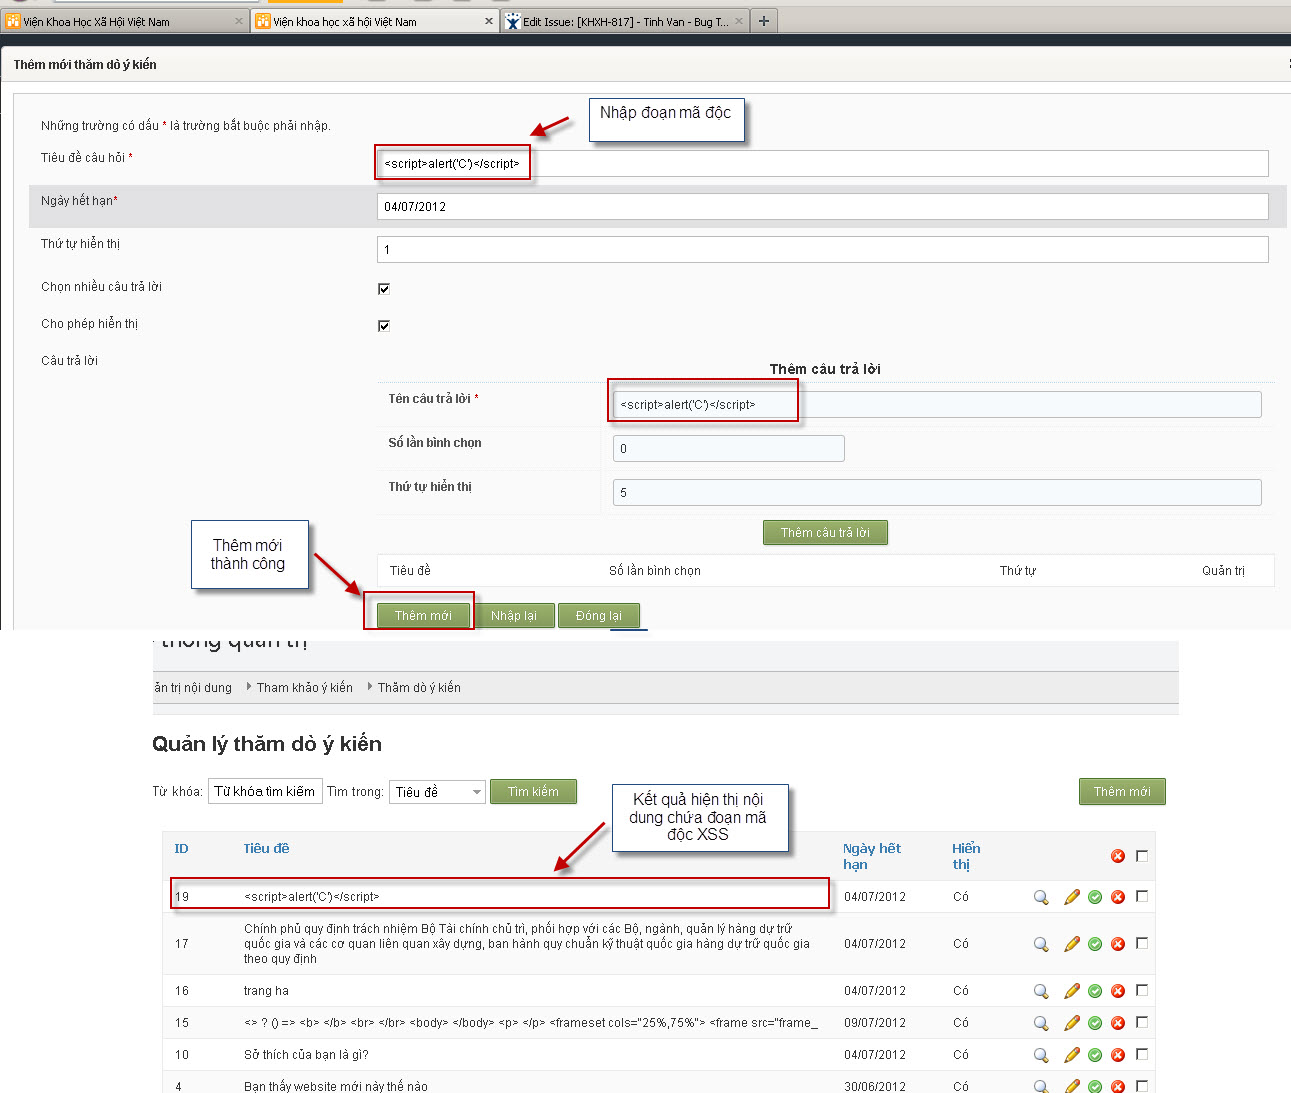This screenshot has width=1291, height=1093.
Task: Open a new browser tab with plus button
Action: [x=764, y=21]
